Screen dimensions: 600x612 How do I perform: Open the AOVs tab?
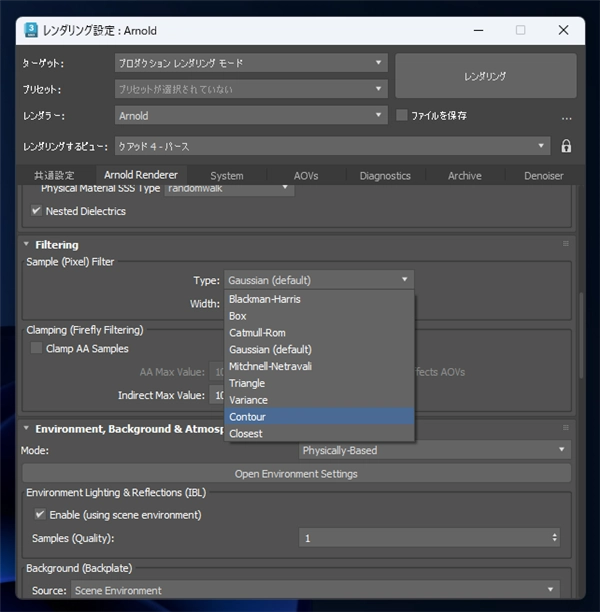[x=306, y=176]
